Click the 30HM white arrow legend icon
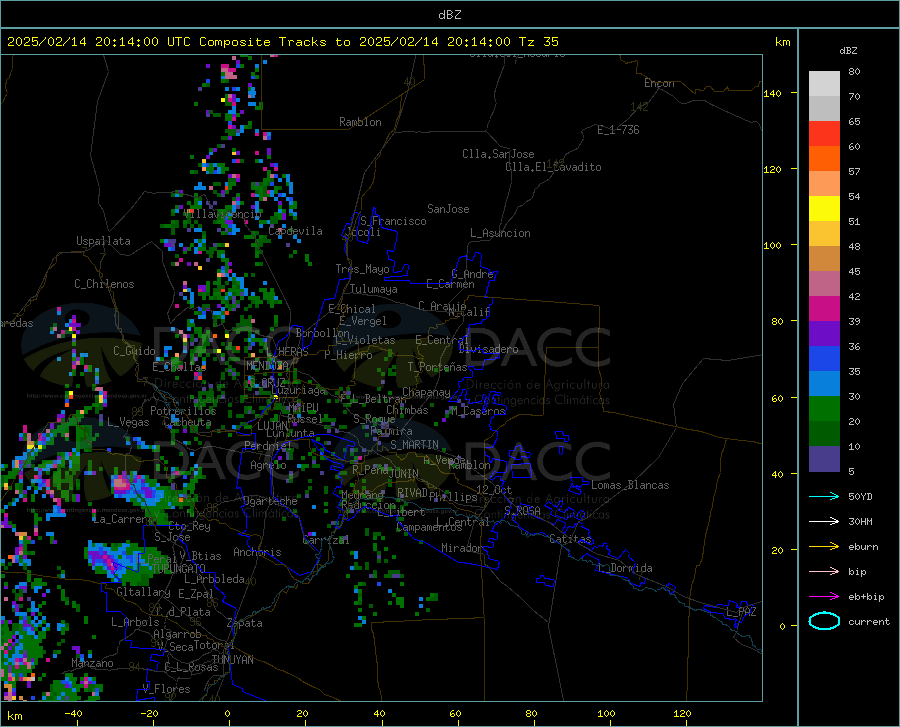This screenshot has height=727, width=900. pos(824,522)
